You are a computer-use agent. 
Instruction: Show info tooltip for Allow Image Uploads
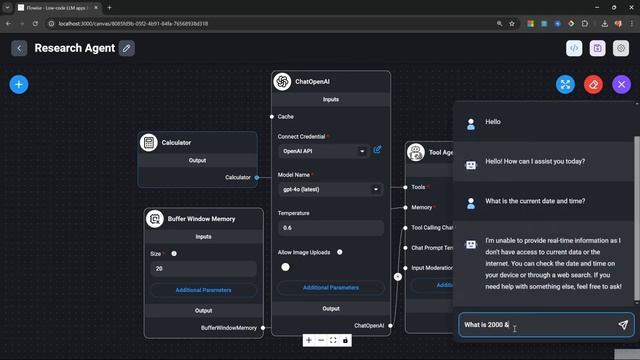coord(340,252)
